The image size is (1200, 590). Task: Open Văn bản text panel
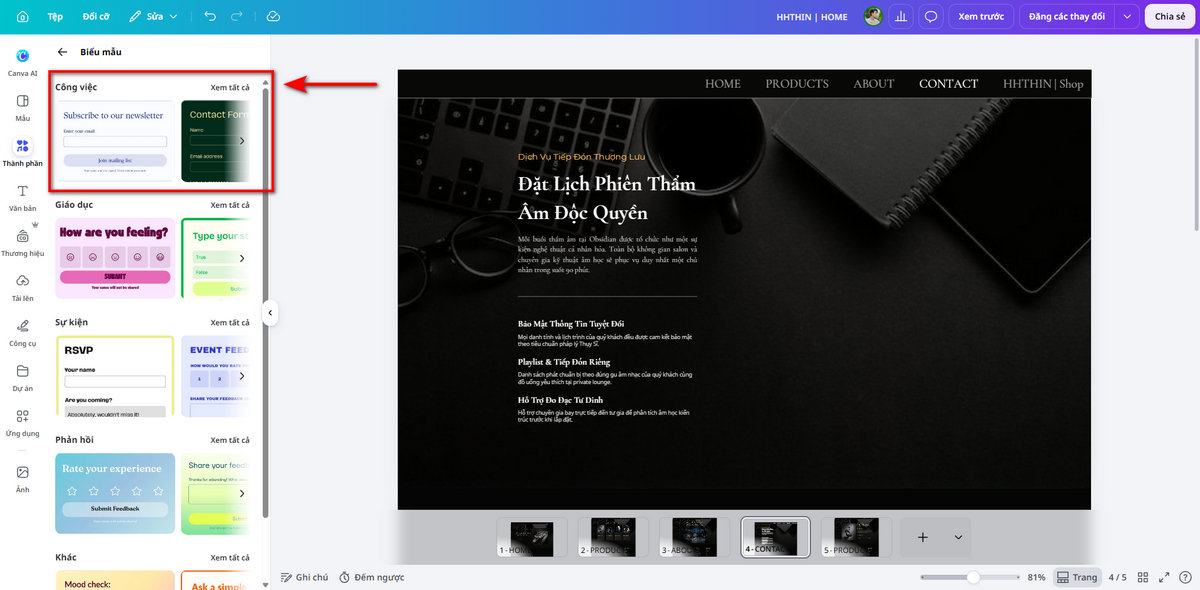(x=22, y=198)
